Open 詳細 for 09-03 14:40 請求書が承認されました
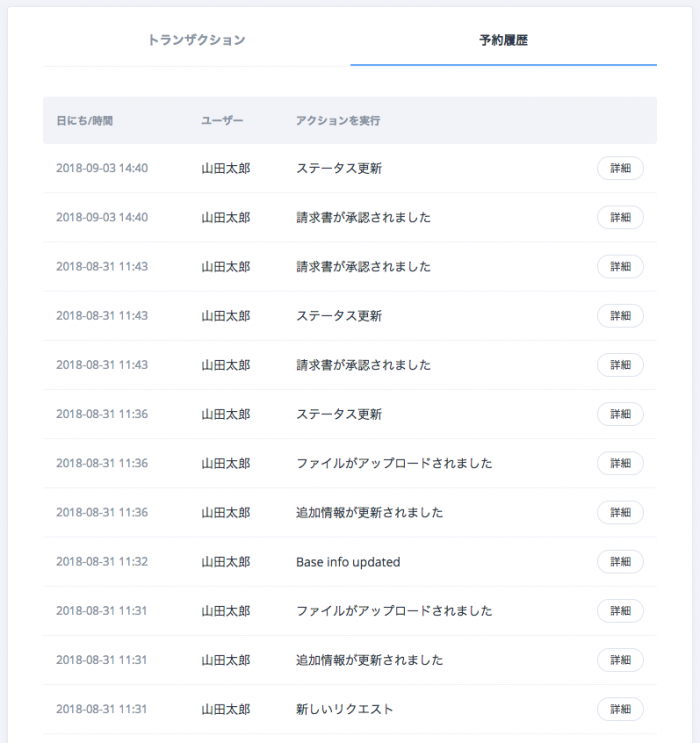Screen dimensions: 700x743 pyautogui.click(x=620, y=217)
